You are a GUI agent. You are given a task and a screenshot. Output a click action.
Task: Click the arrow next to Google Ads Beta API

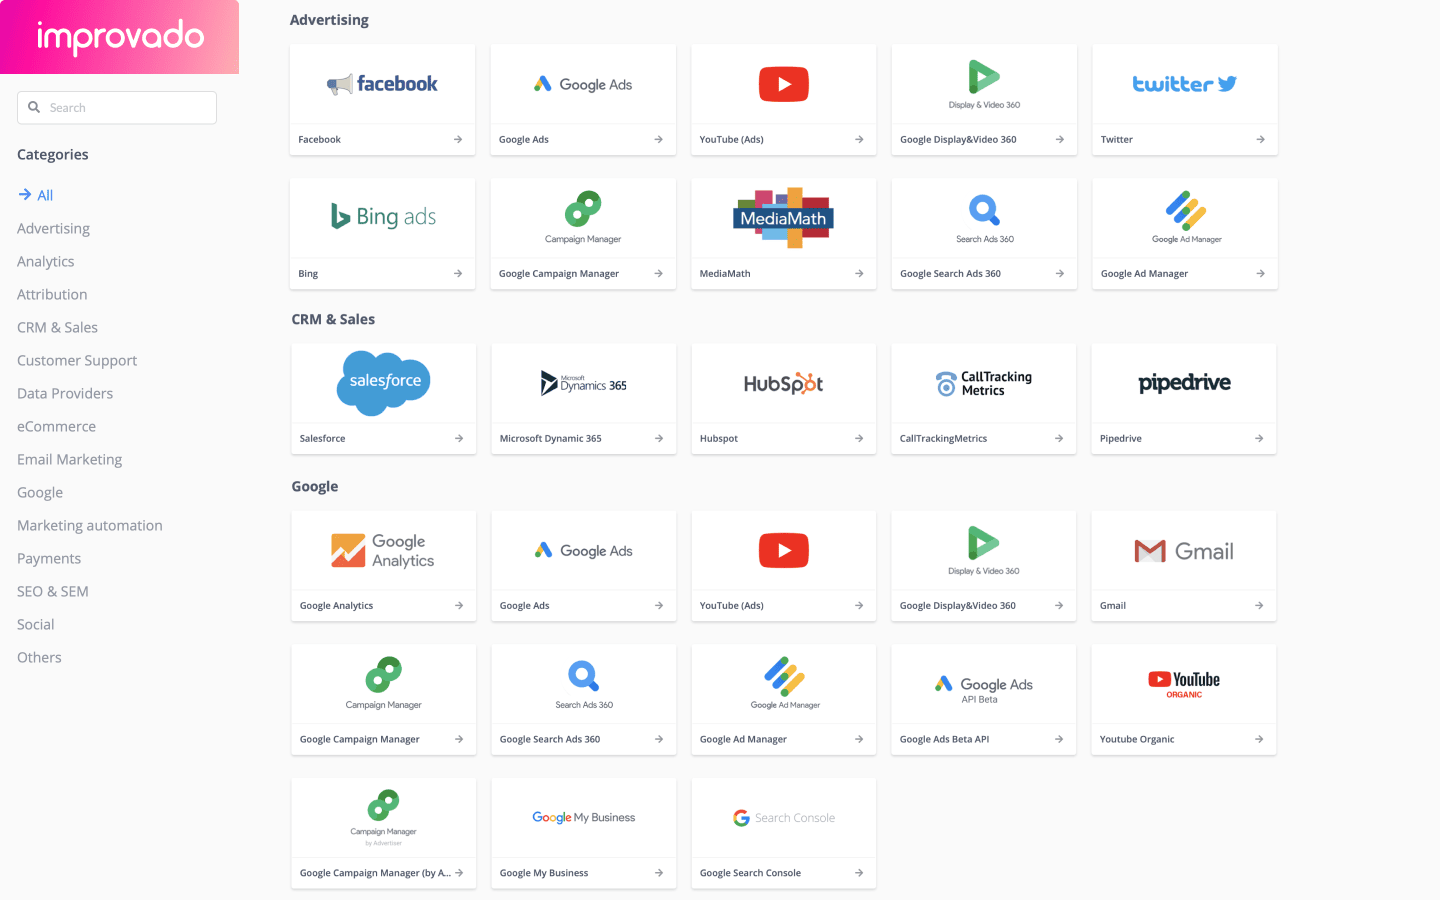[x=1059, y=739]
